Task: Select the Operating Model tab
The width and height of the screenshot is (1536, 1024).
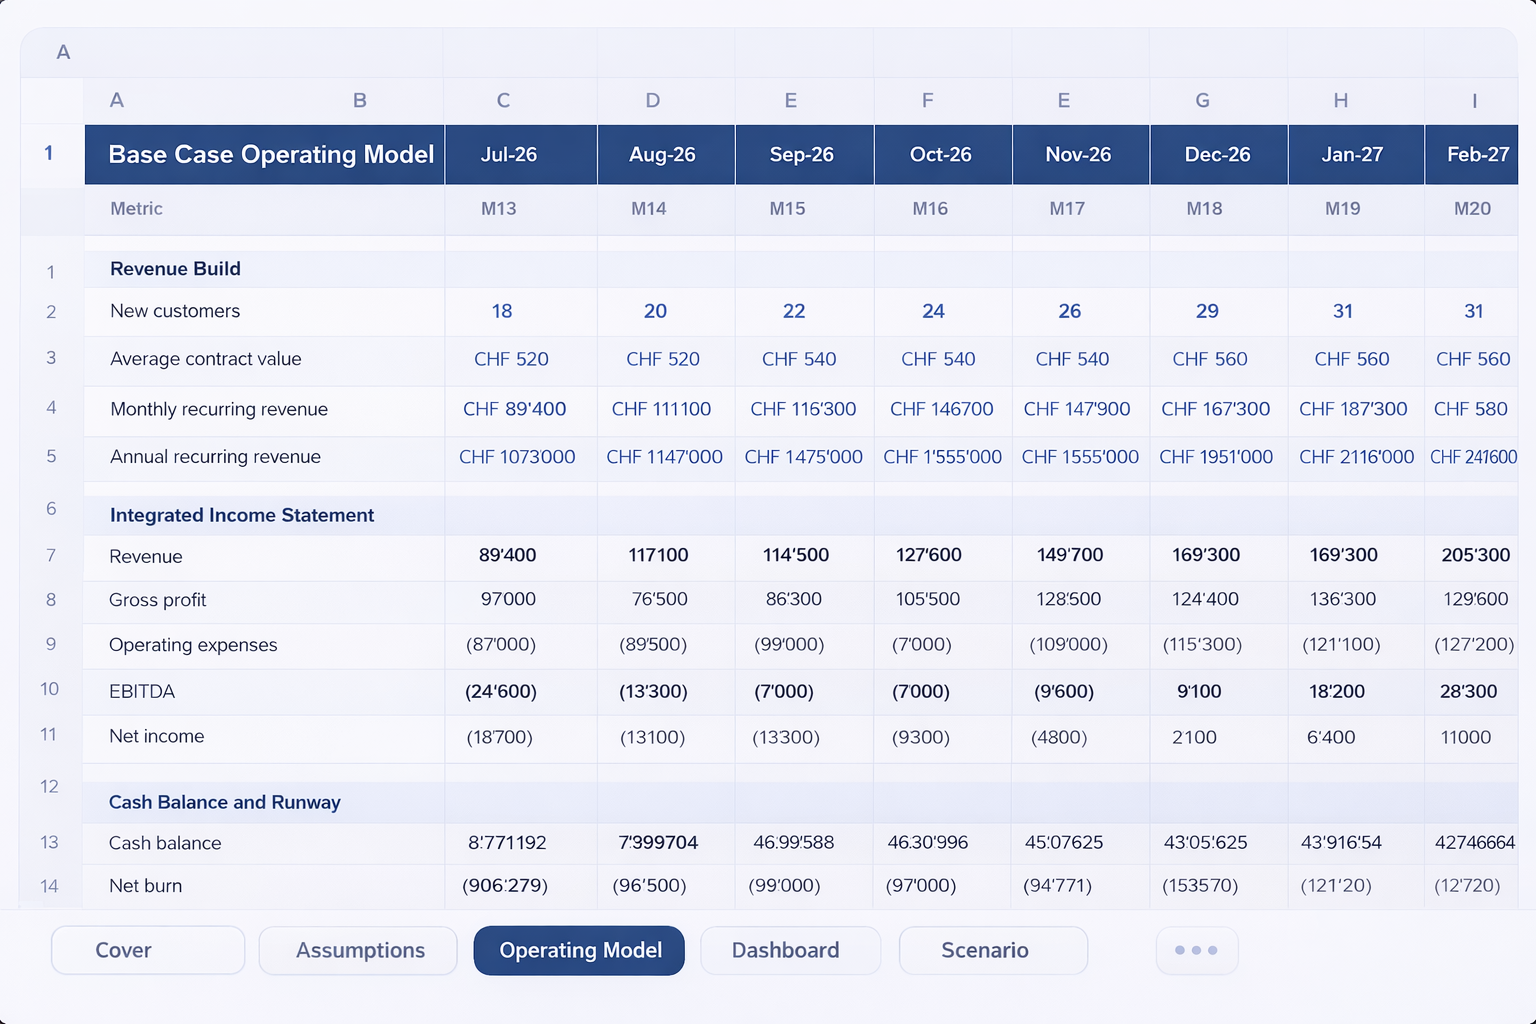Action: [578, 950]
